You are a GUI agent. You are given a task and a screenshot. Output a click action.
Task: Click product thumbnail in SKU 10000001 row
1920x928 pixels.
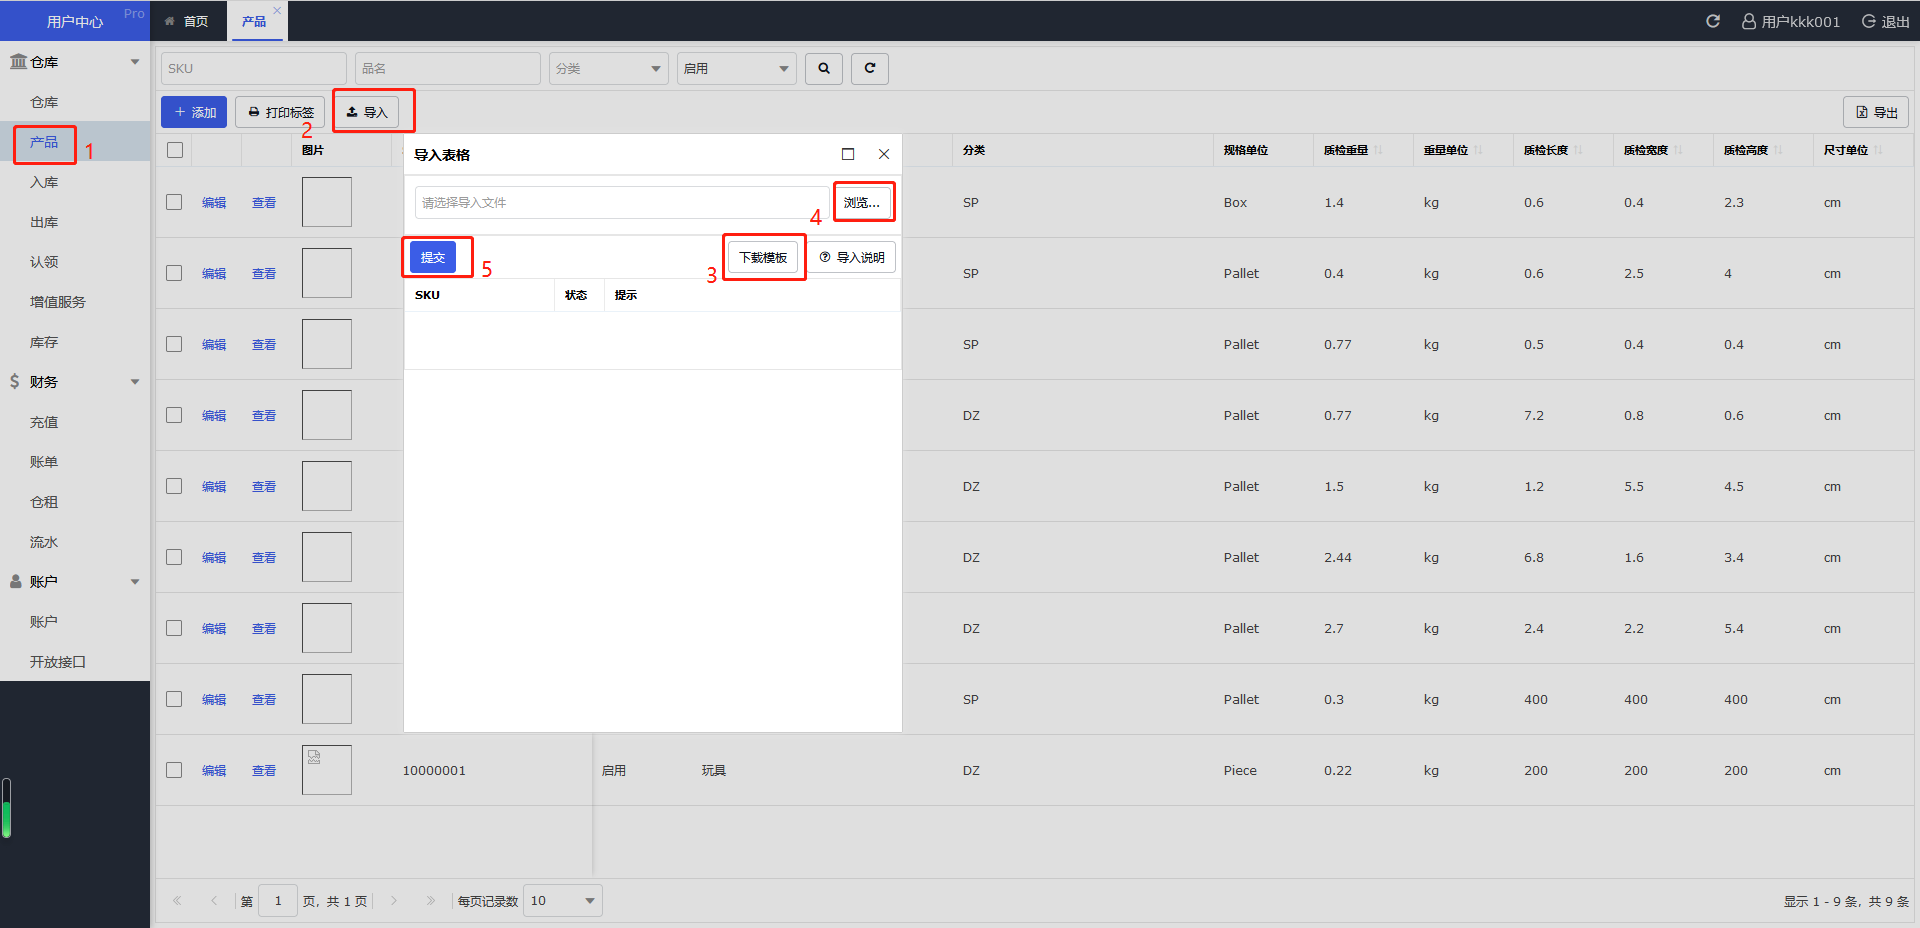tap(327, 770)
